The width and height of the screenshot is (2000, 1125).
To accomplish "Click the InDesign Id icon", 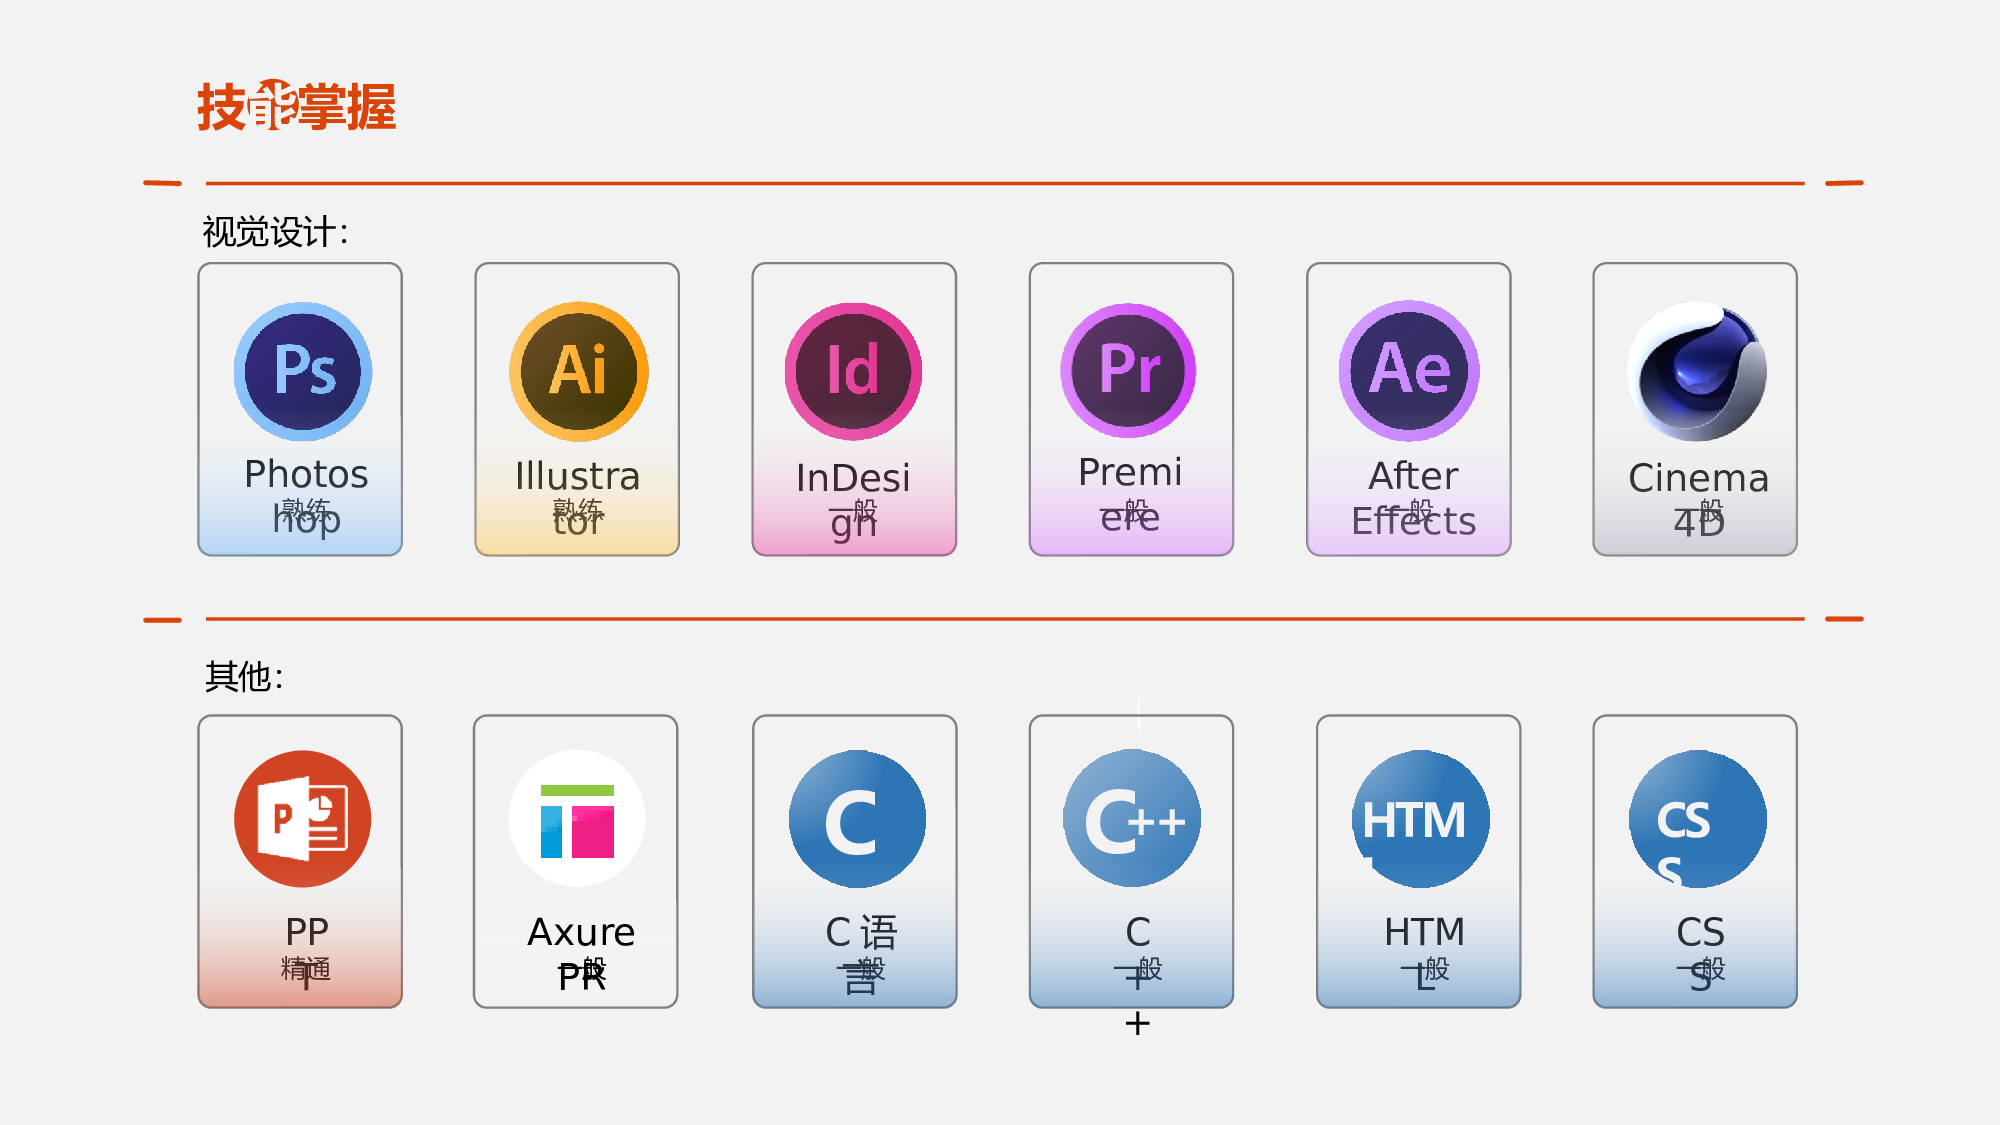I will [853, 371].
